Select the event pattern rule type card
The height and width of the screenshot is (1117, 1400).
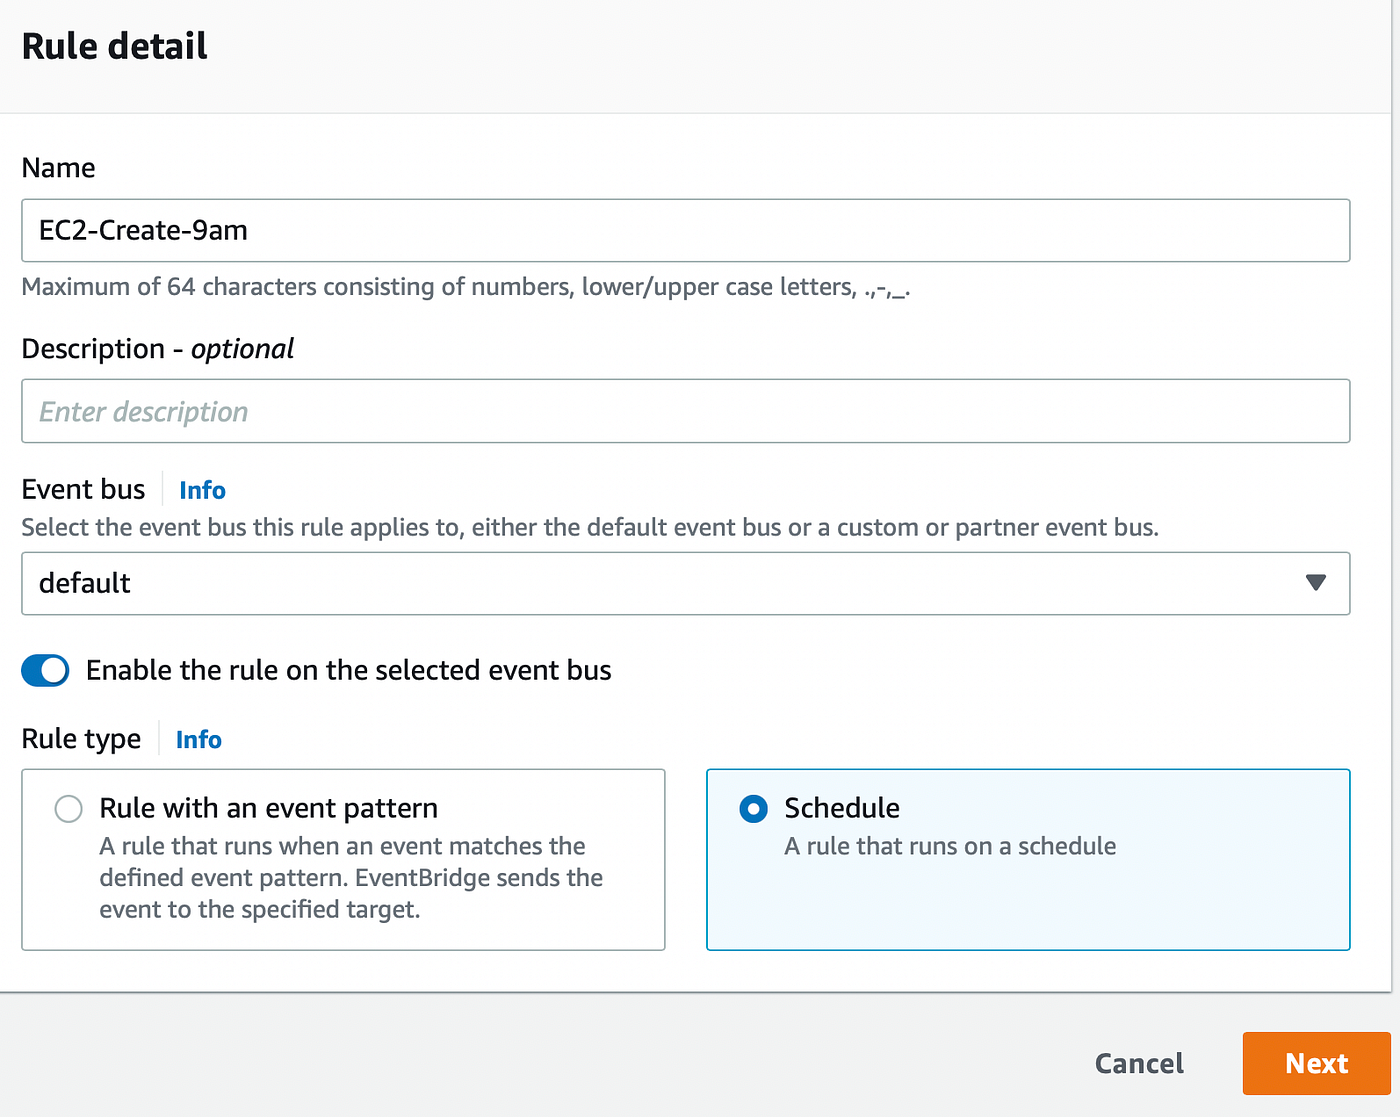pyautogui.click(x=343, y=859)
